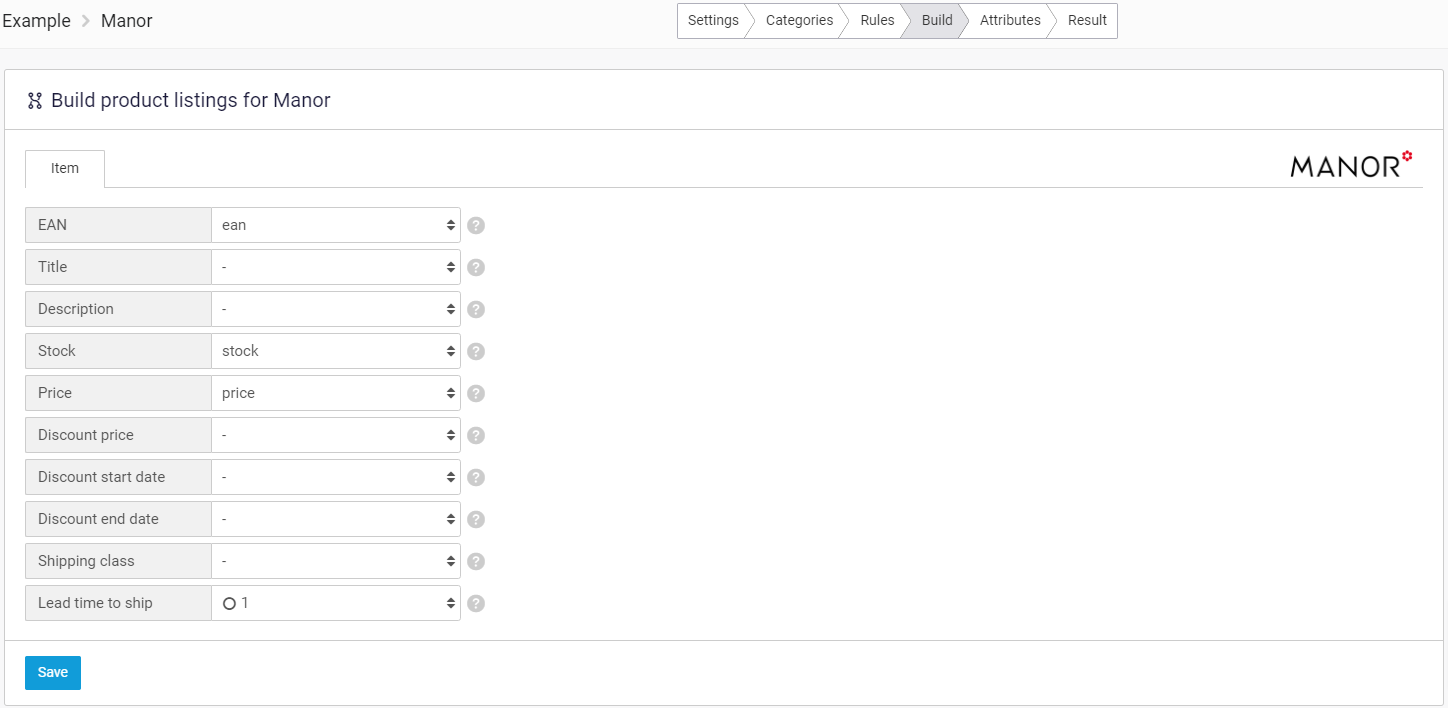Change the EAN mapping selection
1448x708 pixels.
point(335,225)
